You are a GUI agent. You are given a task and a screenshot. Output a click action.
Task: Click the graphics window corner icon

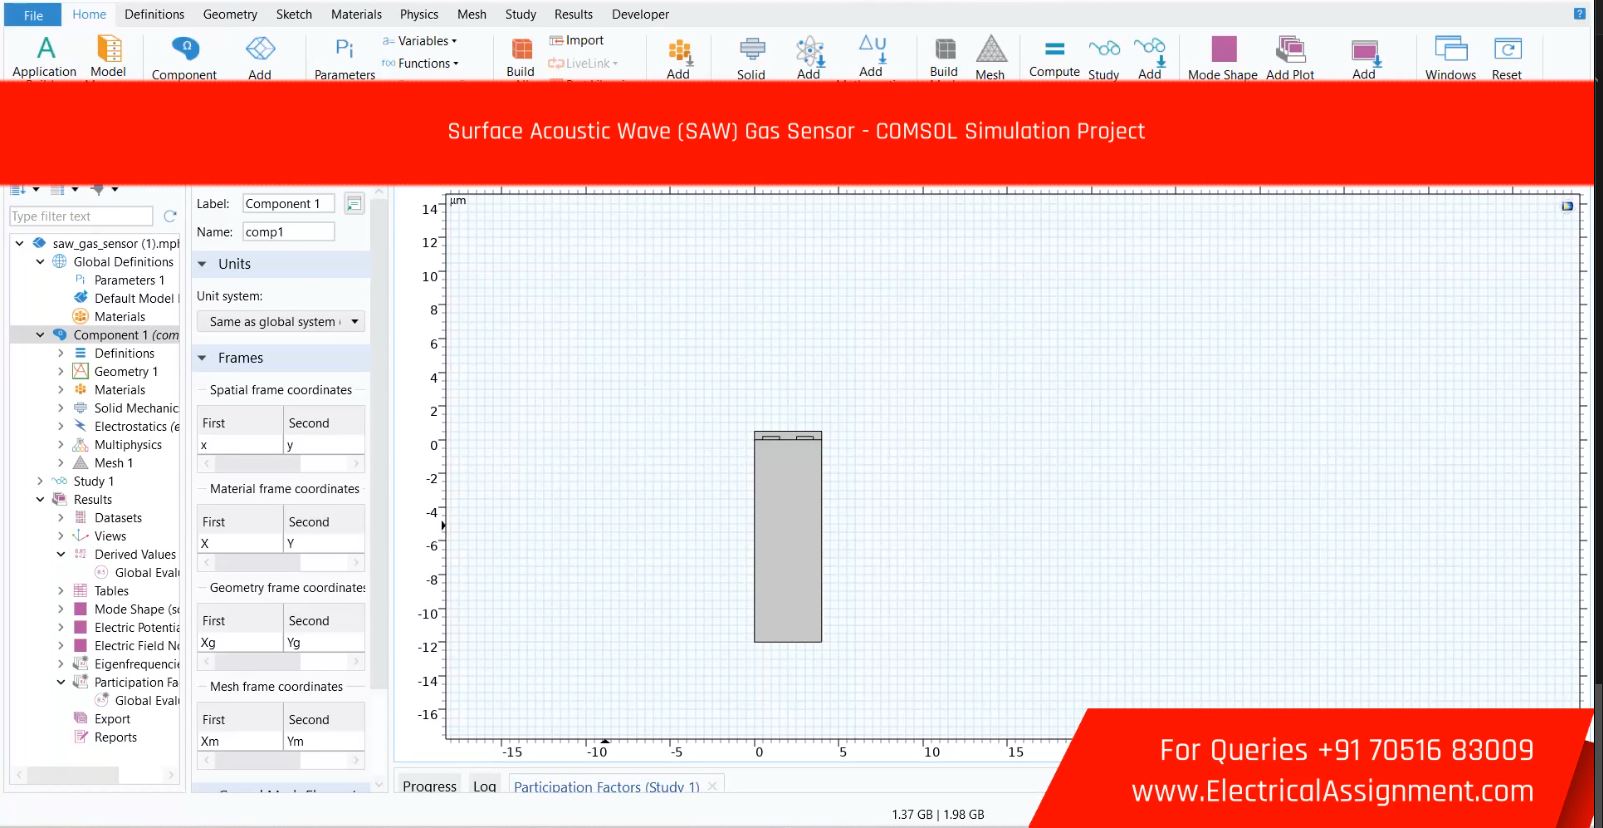[1567, 206]
